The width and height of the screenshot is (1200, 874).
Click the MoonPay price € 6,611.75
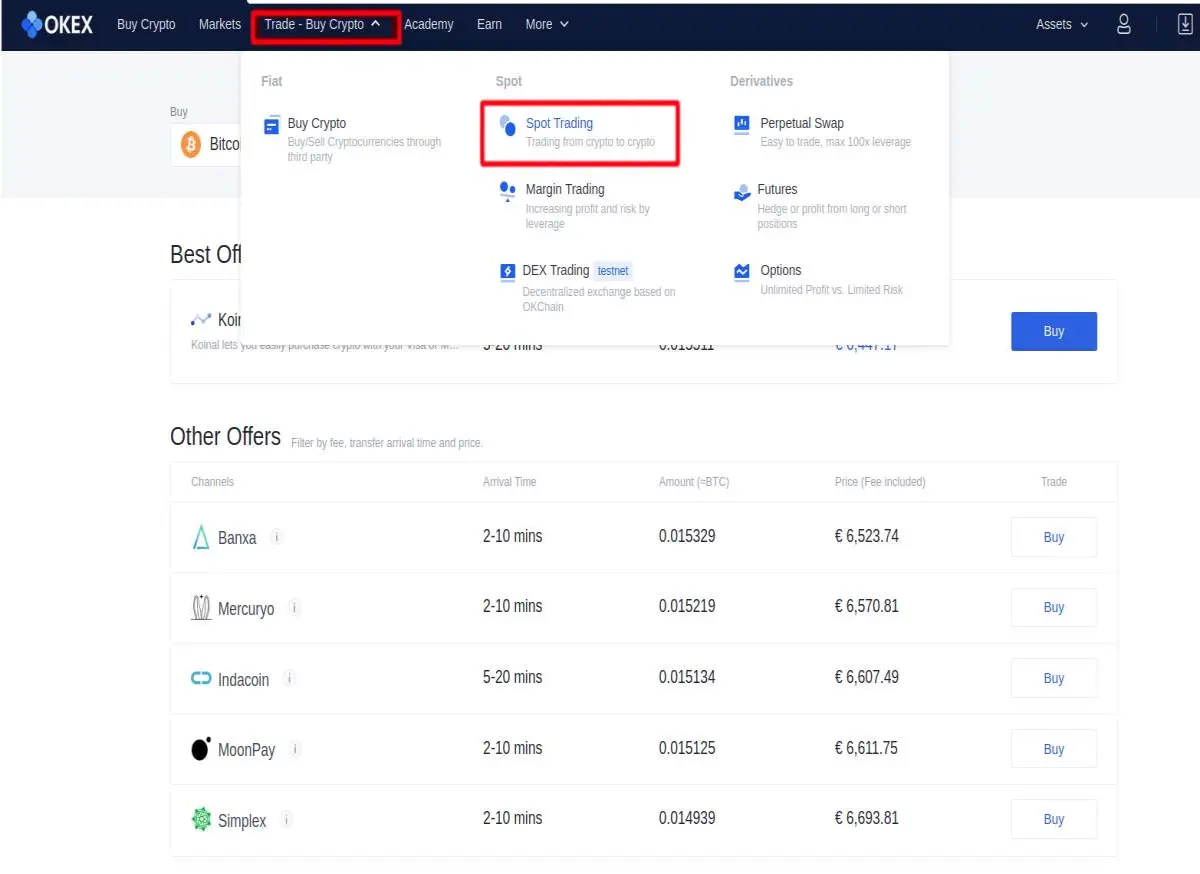(x=867, y=748)
